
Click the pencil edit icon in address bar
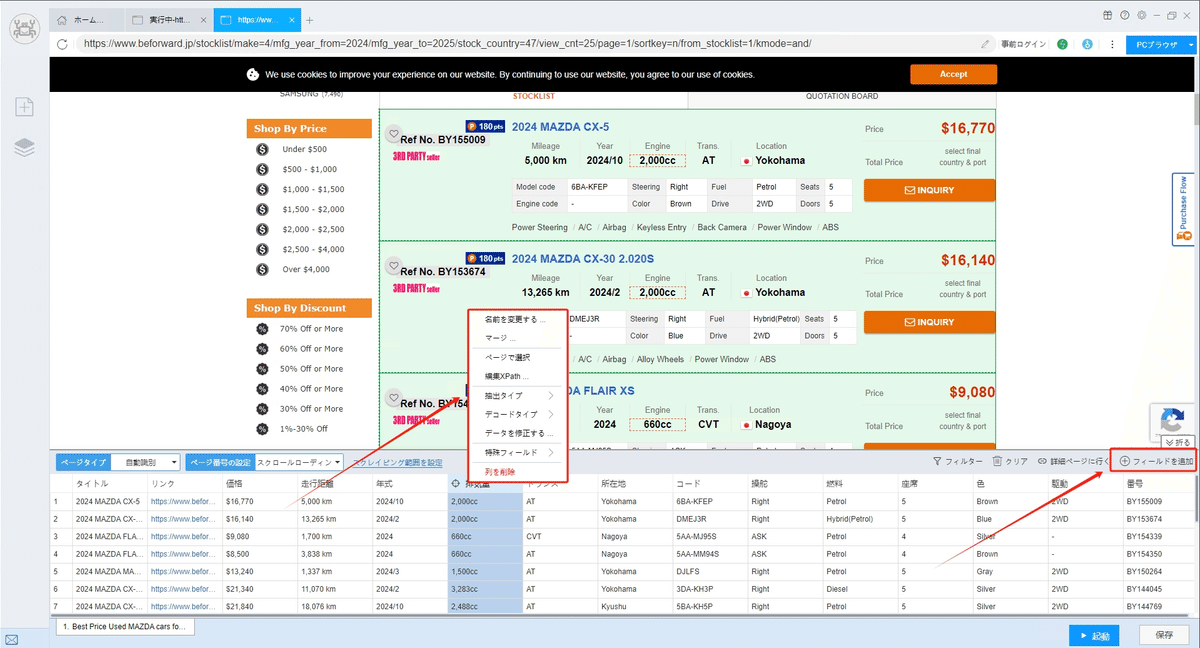(985, 44)
